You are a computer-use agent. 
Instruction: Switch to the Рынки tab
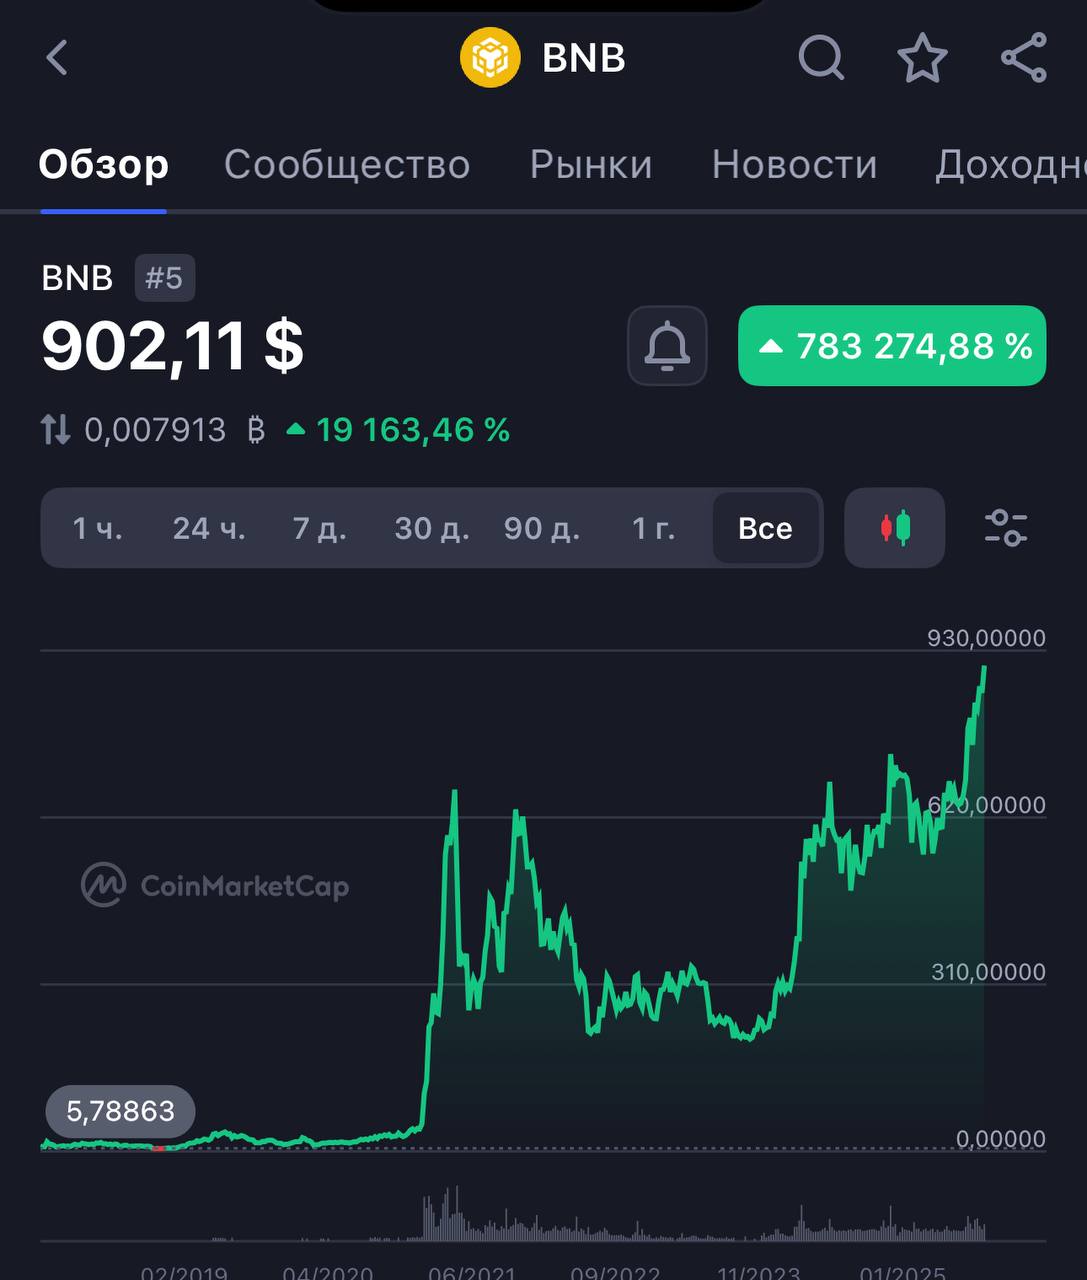pyautogui.click(x=591, y=164)
